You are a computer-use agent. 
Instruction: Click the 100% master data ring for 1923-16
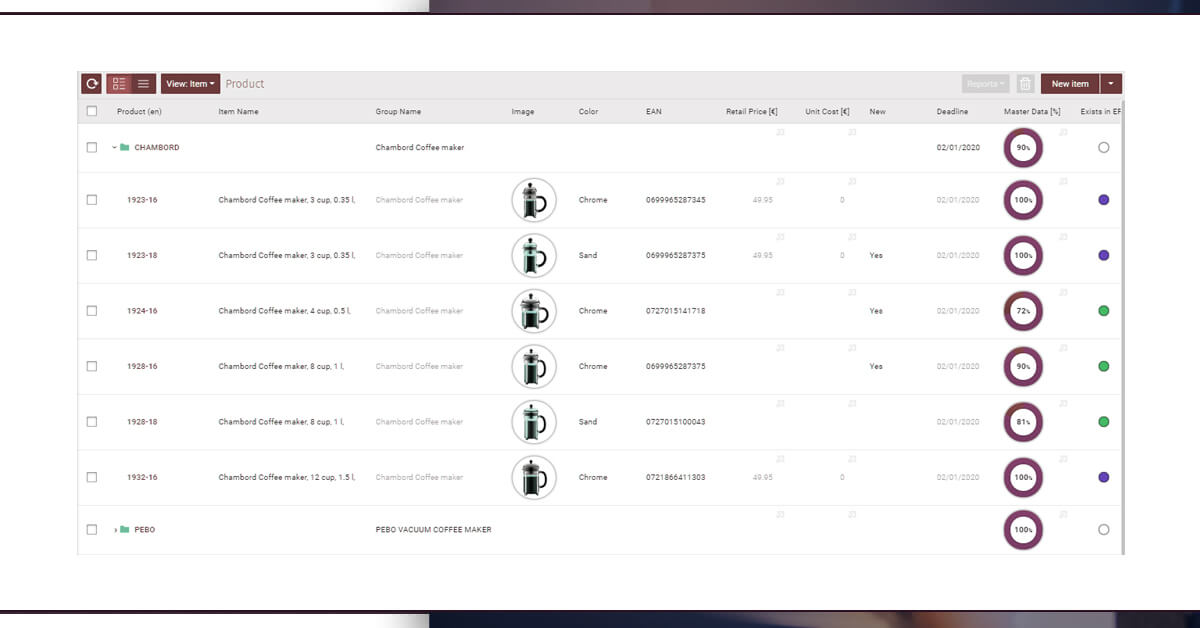coord(1023,200)
